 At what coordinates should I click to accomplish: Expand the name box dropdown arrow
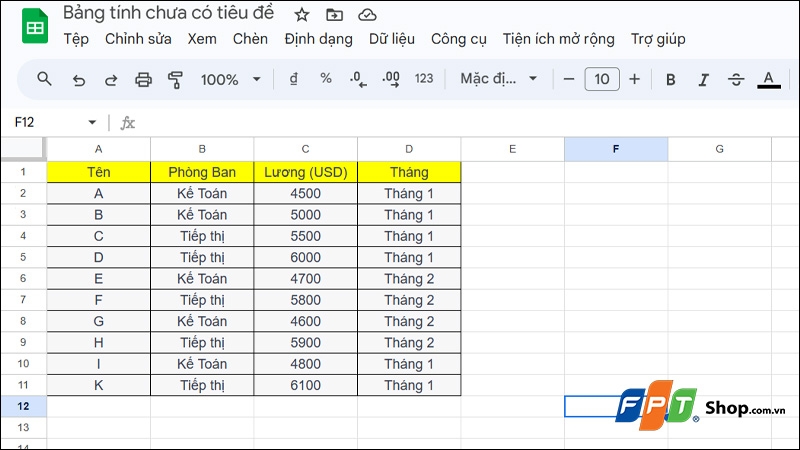[92, 122]
